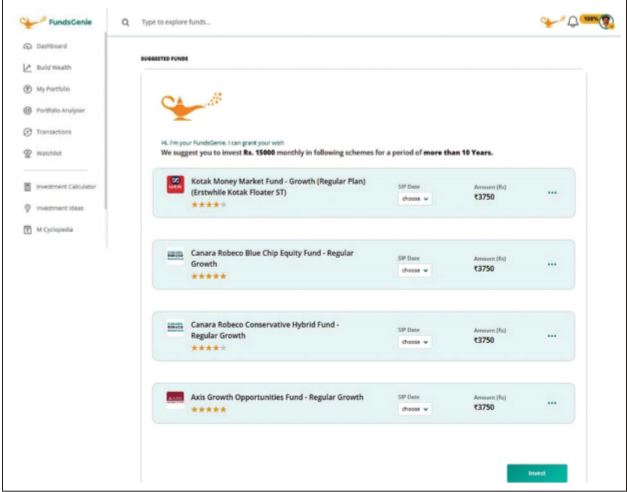The width and height of the screenshot is (627, 492).
Task: Click star rating of Axis Growth Opportunities
Action: 209,410
